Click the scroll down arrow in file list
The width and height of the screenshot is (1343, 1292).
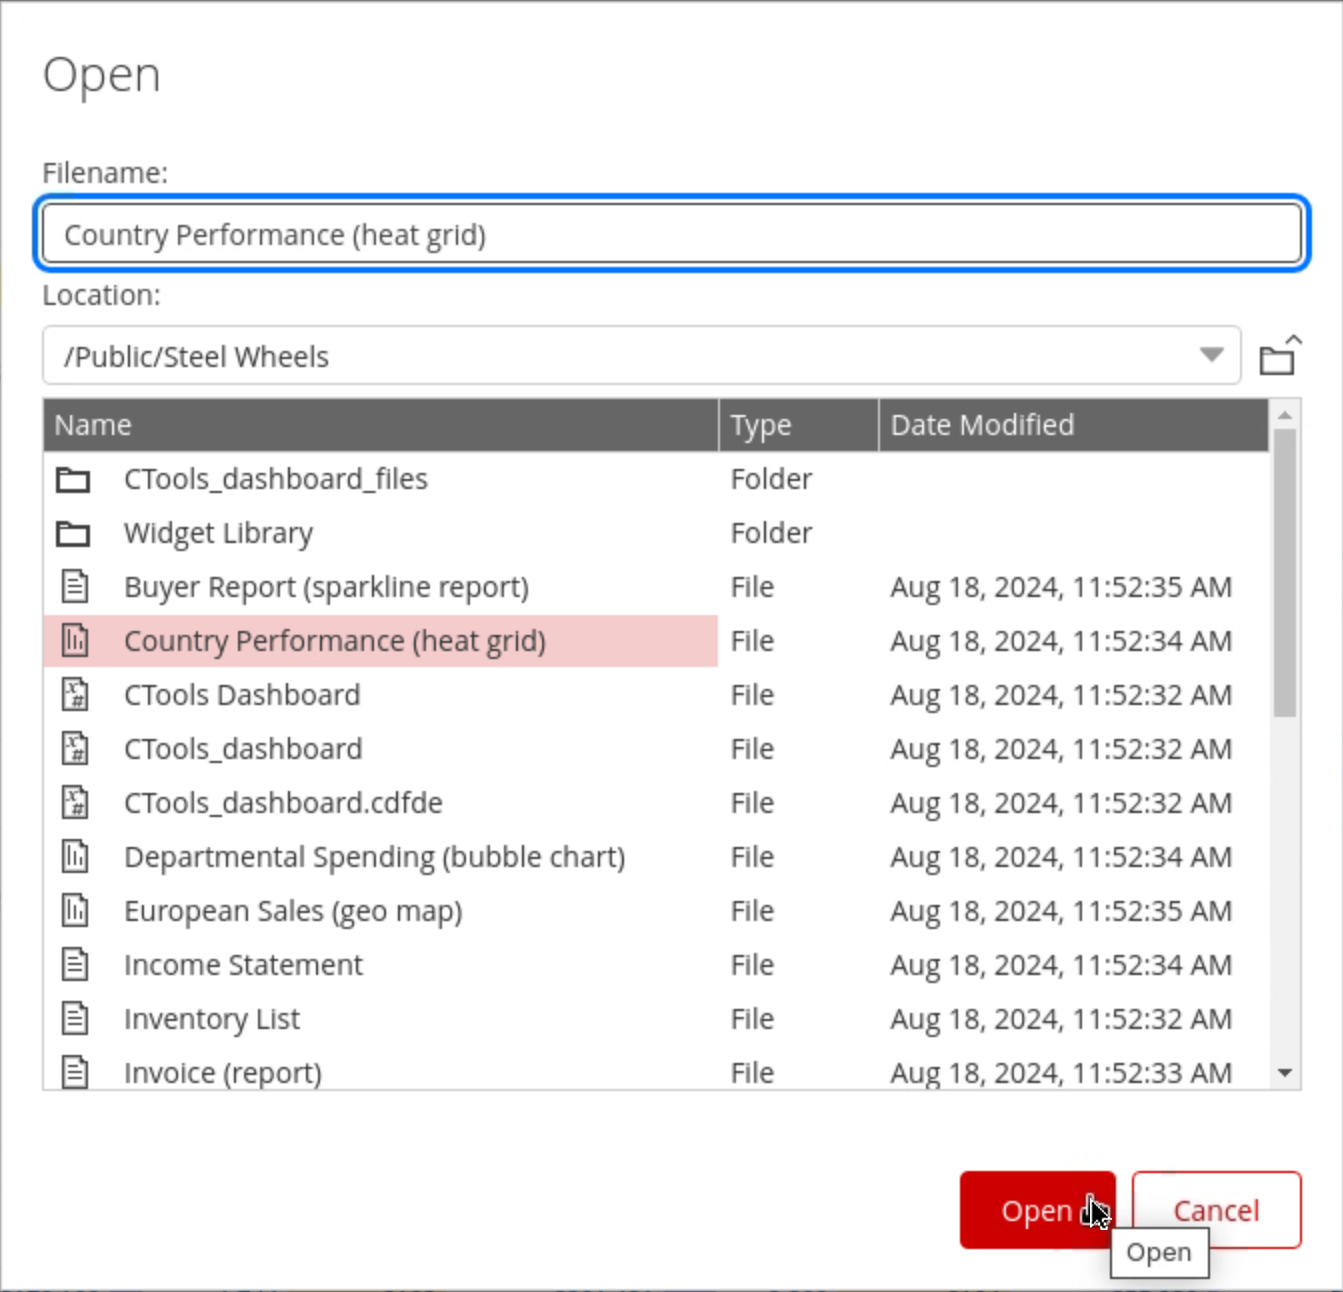[x=1285, y=1073]
